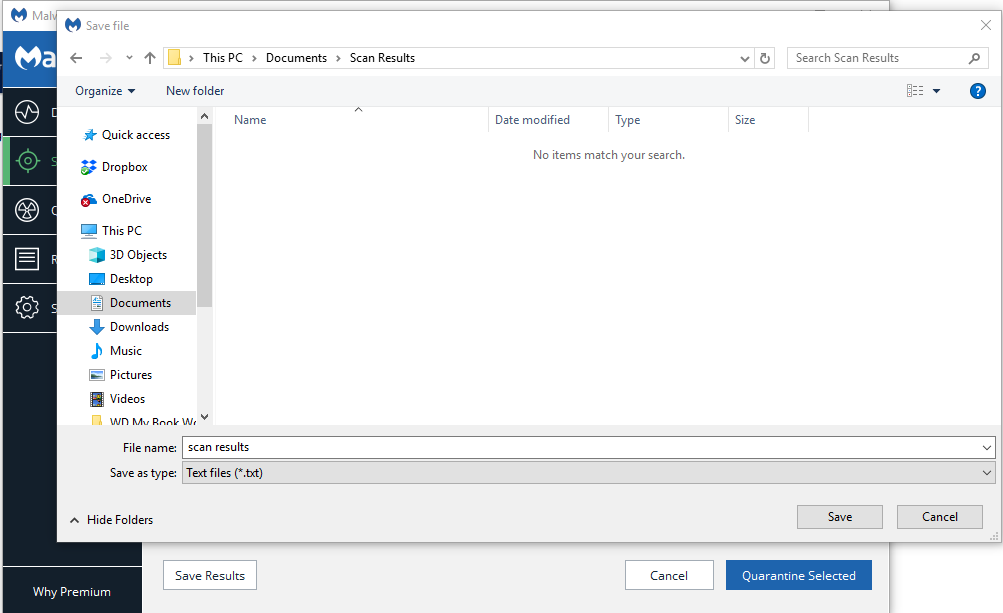Open the Help question mark icon
This screenshot has height=613, width=1003.
(978, 91)
